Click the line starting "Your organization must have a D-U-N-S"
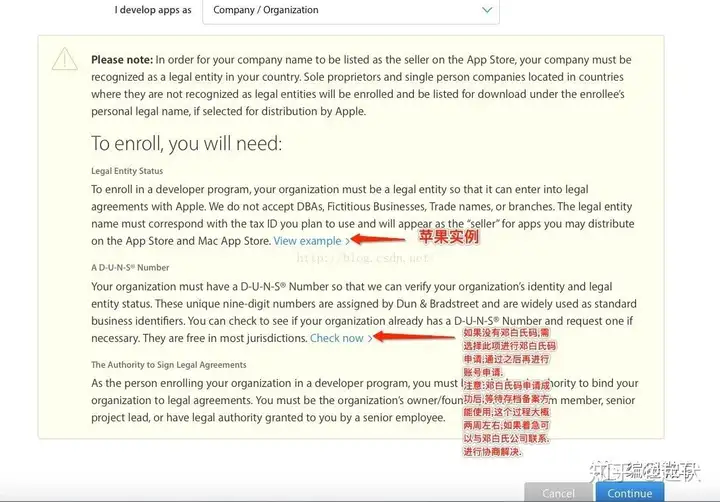 click(351, 287)
